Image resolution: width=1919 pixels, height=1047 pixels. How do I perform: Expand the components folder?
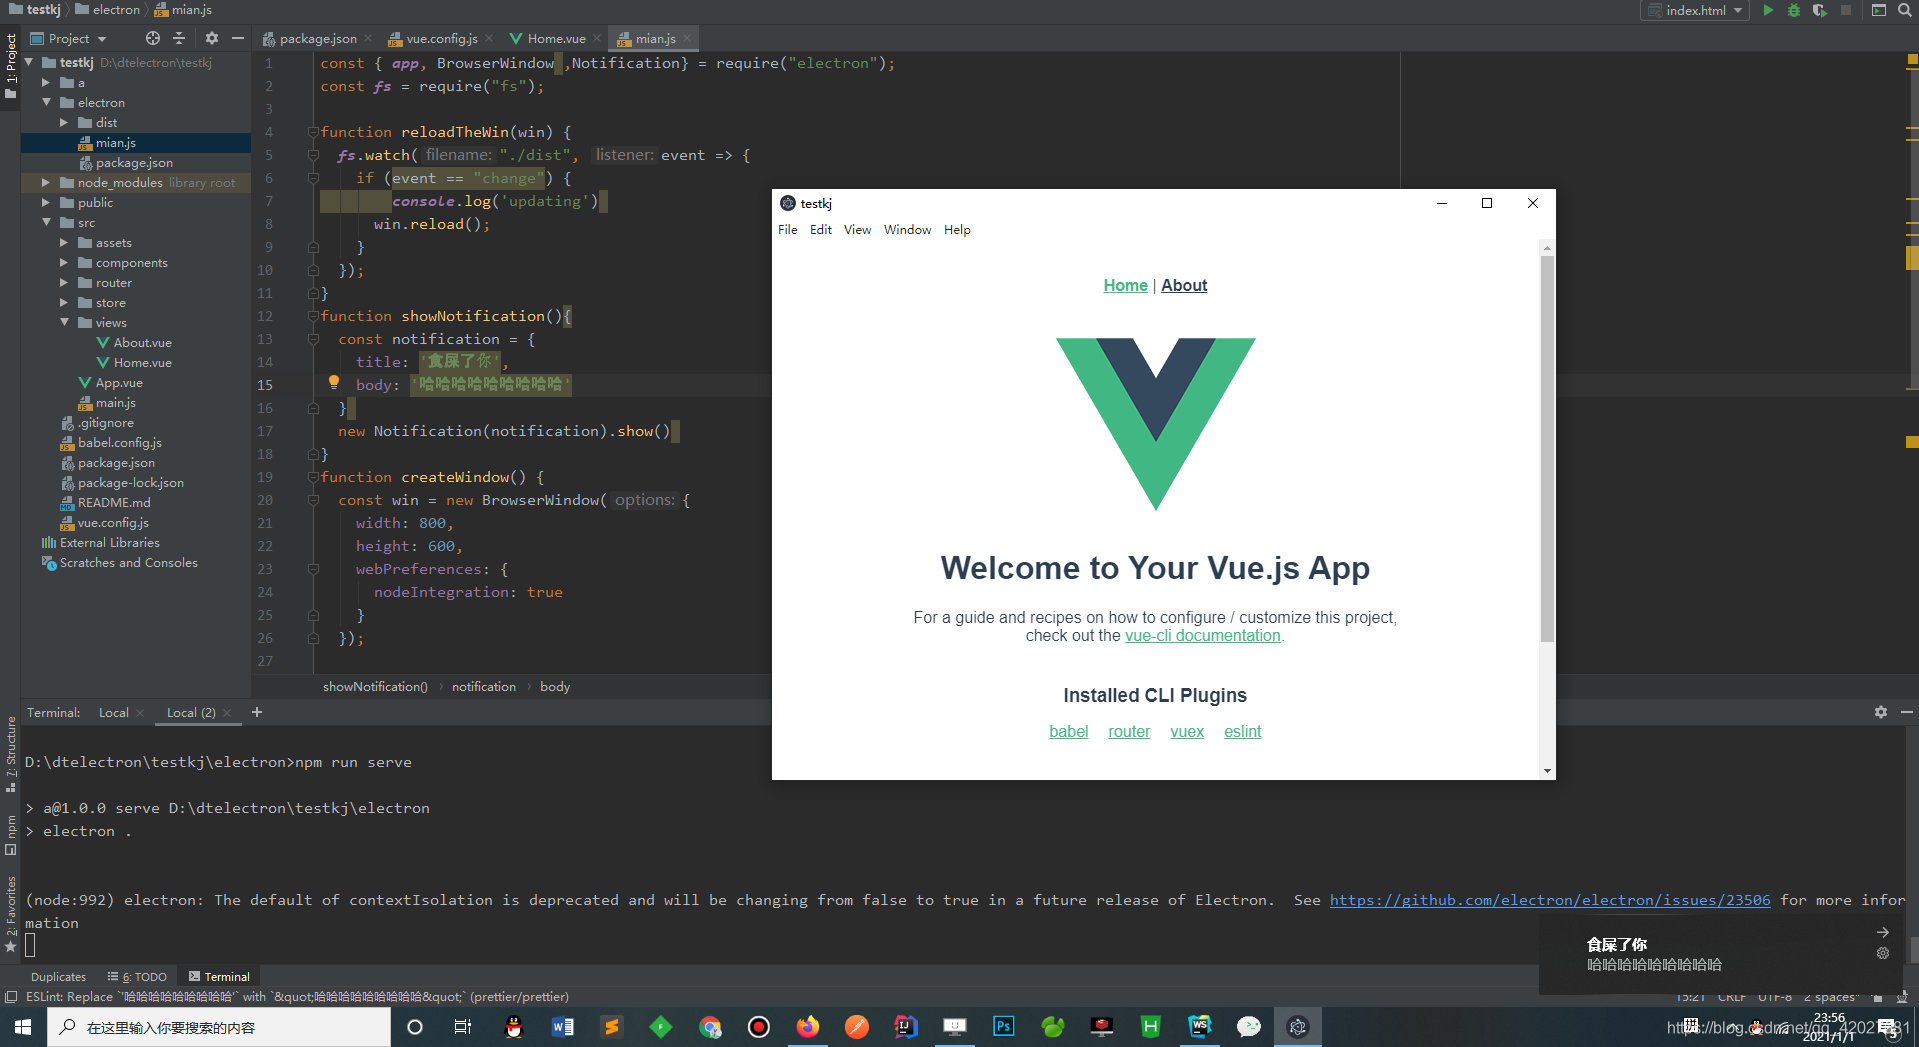pyautogui.click(x=64, y=262)
